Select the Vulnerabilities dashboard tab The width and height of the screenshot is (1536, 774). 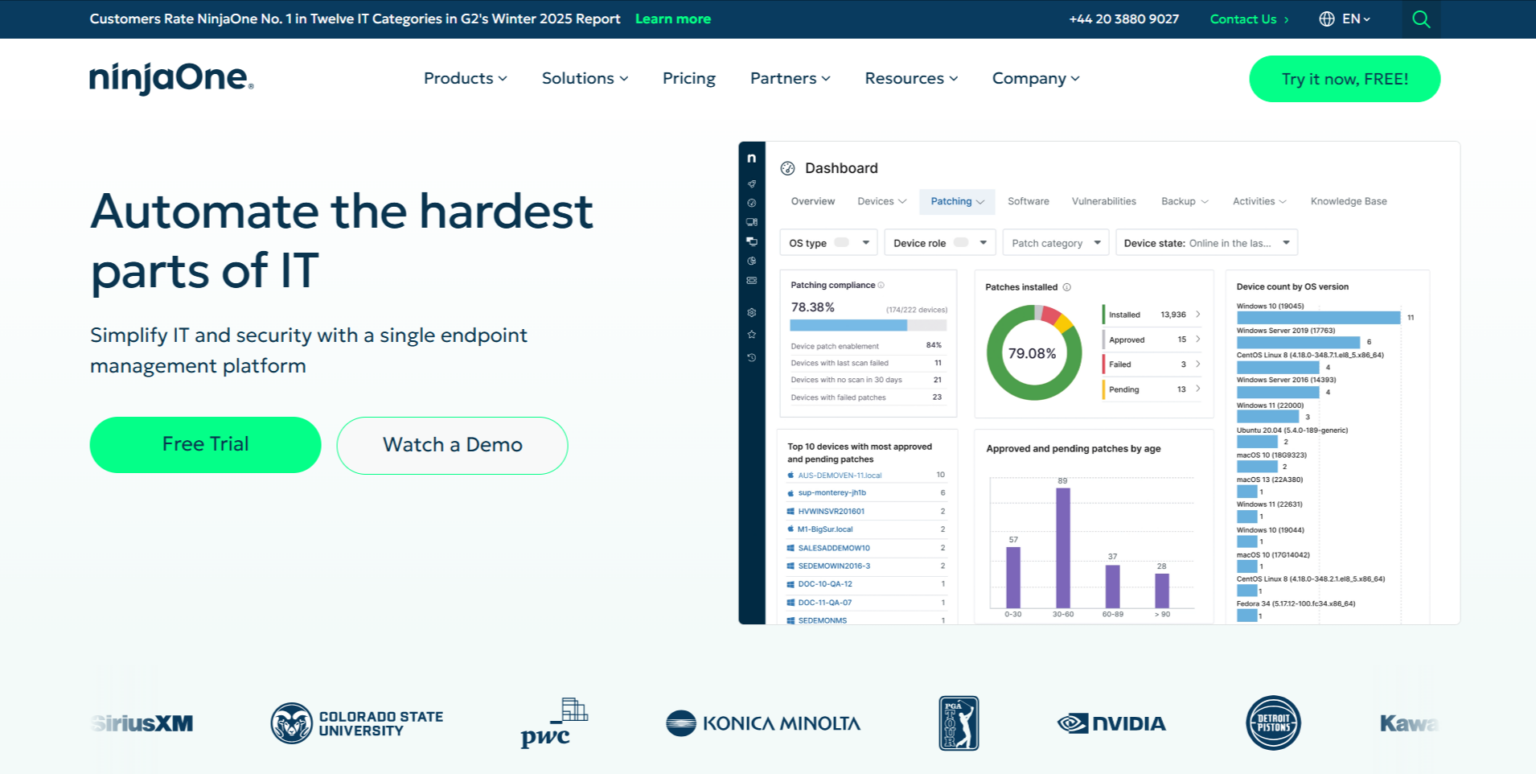click(x=1104, y=201)
